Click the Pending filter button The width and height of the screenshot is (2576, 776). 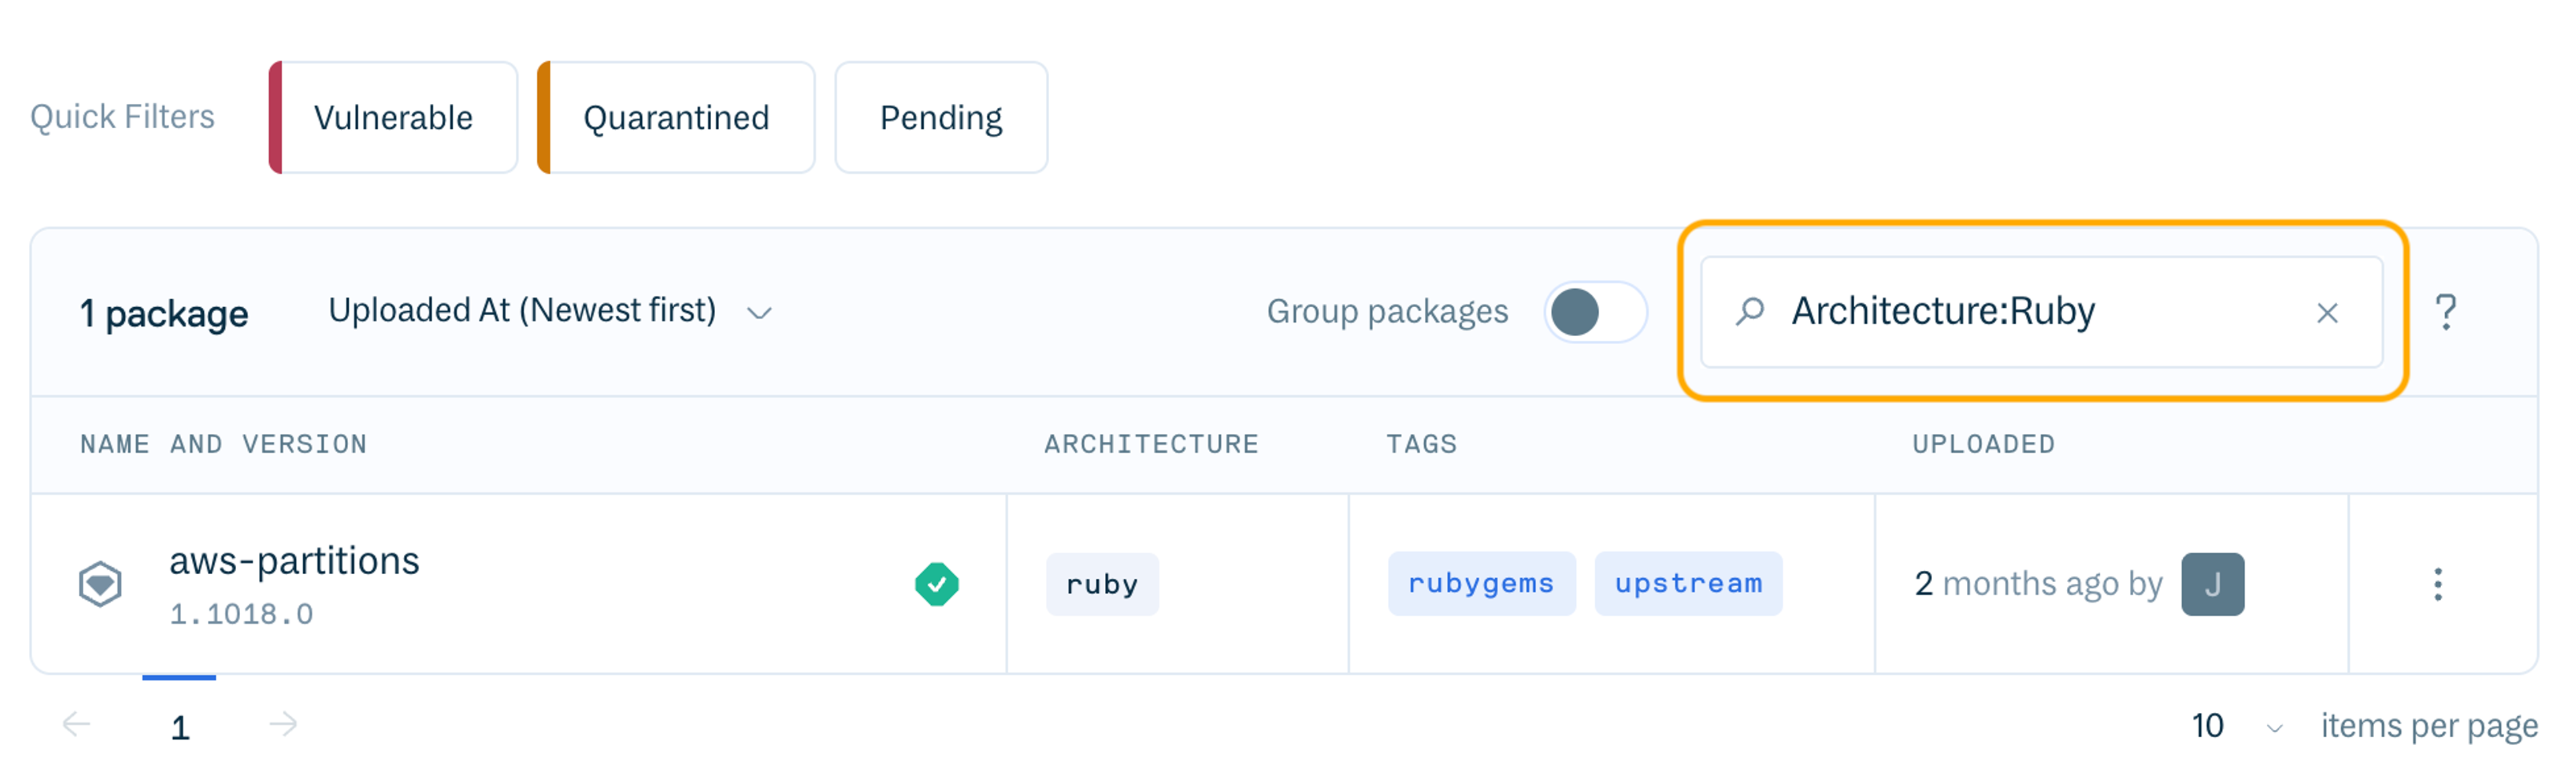point(940,117)
